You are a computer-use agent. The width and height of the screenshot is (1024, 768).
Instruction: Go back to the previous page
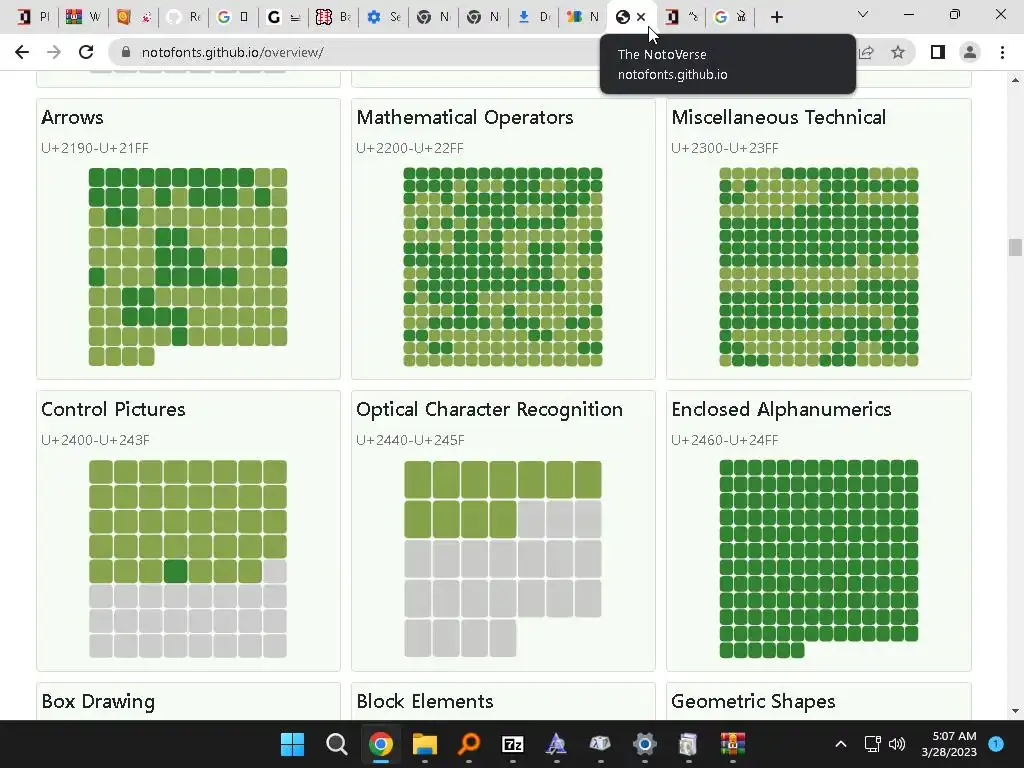pyautogui.click(x=22, y=52)
